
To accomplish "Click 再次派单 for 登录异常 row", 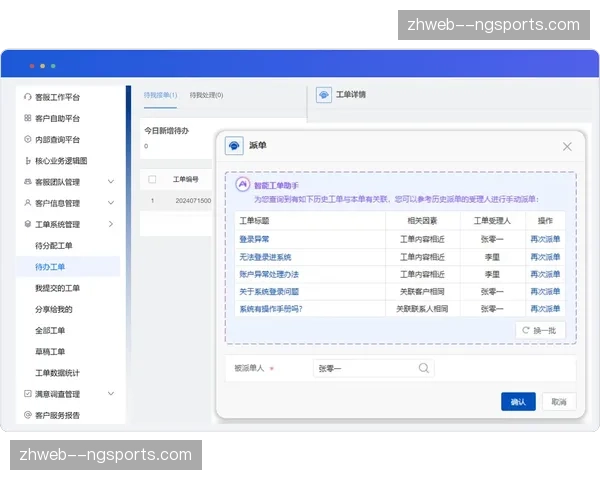I will [x=545, y=239].
